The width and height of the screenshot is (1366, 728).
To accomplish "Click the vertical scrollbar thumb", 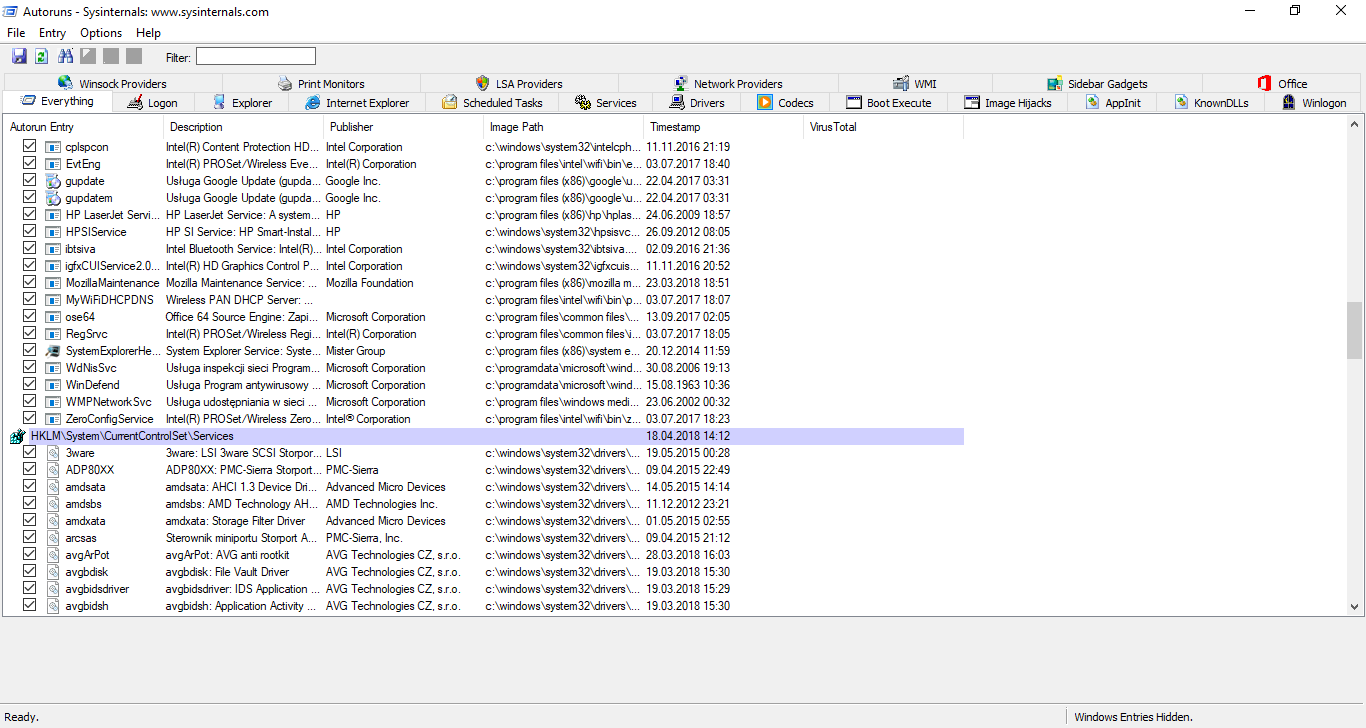I will point(1355,330).
